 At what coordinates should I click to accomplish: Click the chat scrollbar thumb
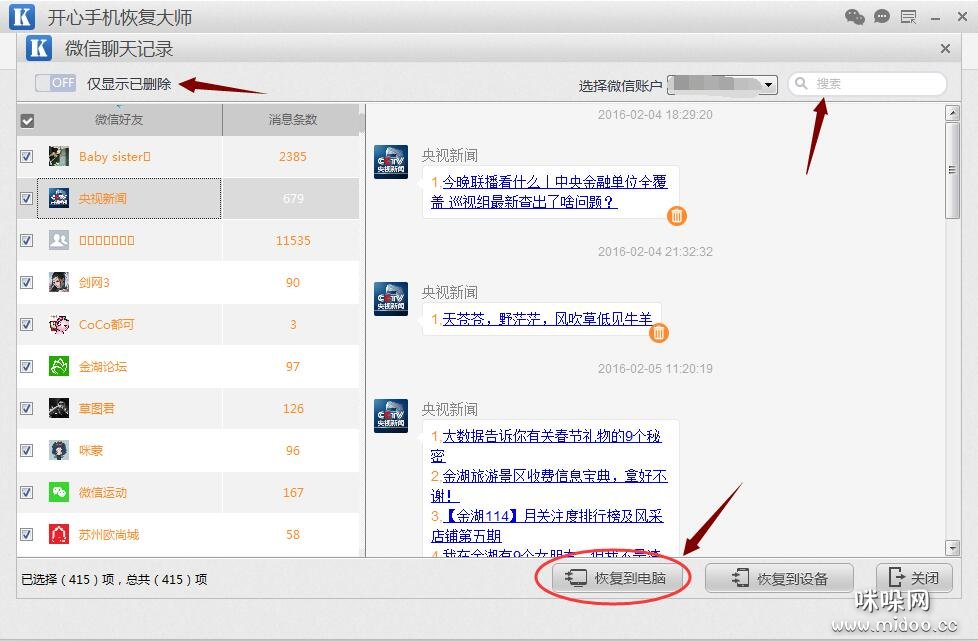coord(952,170)
